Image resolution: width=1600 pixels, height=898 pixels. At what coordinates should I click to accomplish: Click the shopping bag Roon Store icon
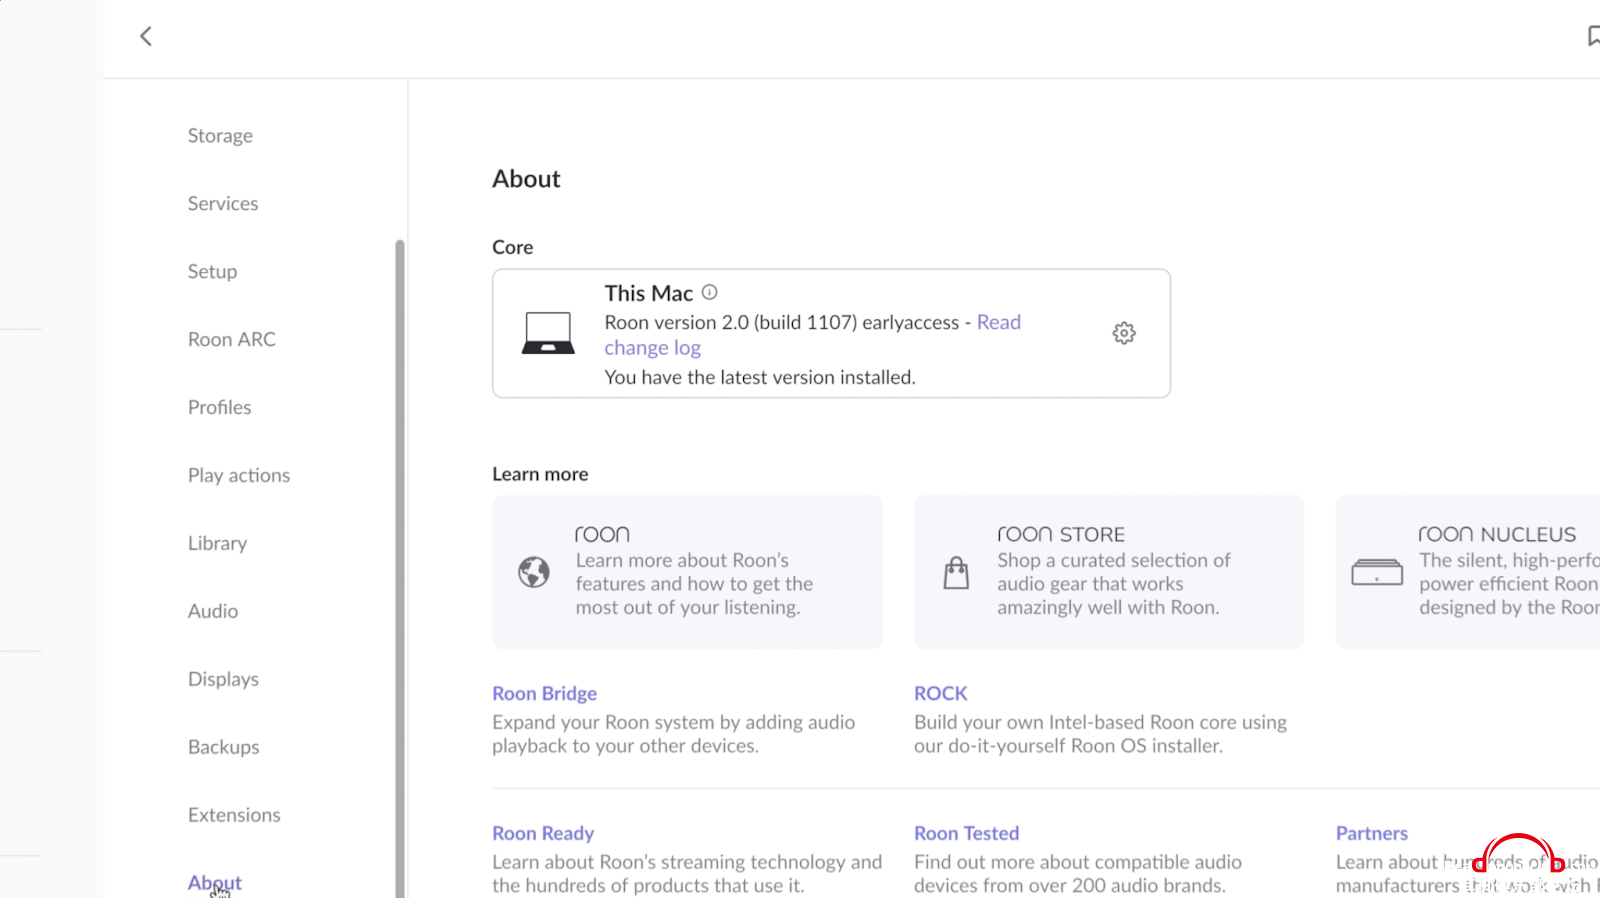coord(957,572)
